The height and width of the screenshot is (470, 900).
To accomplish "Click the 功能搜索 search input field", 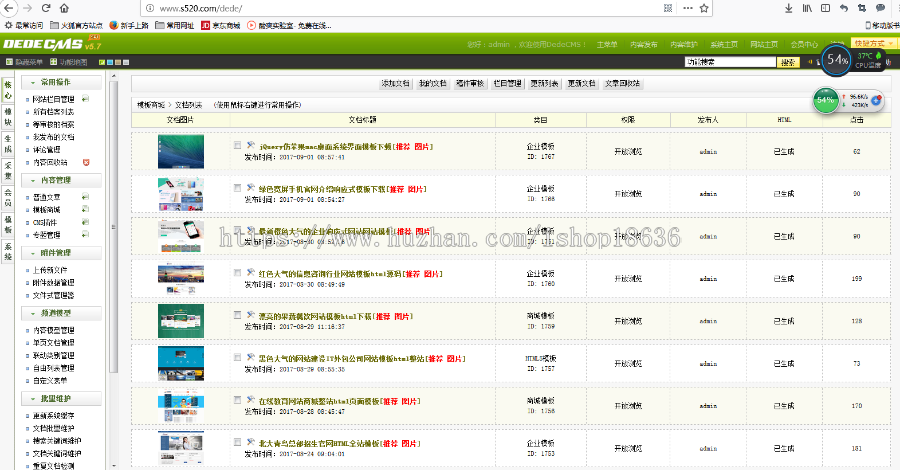I will [731, 62].
